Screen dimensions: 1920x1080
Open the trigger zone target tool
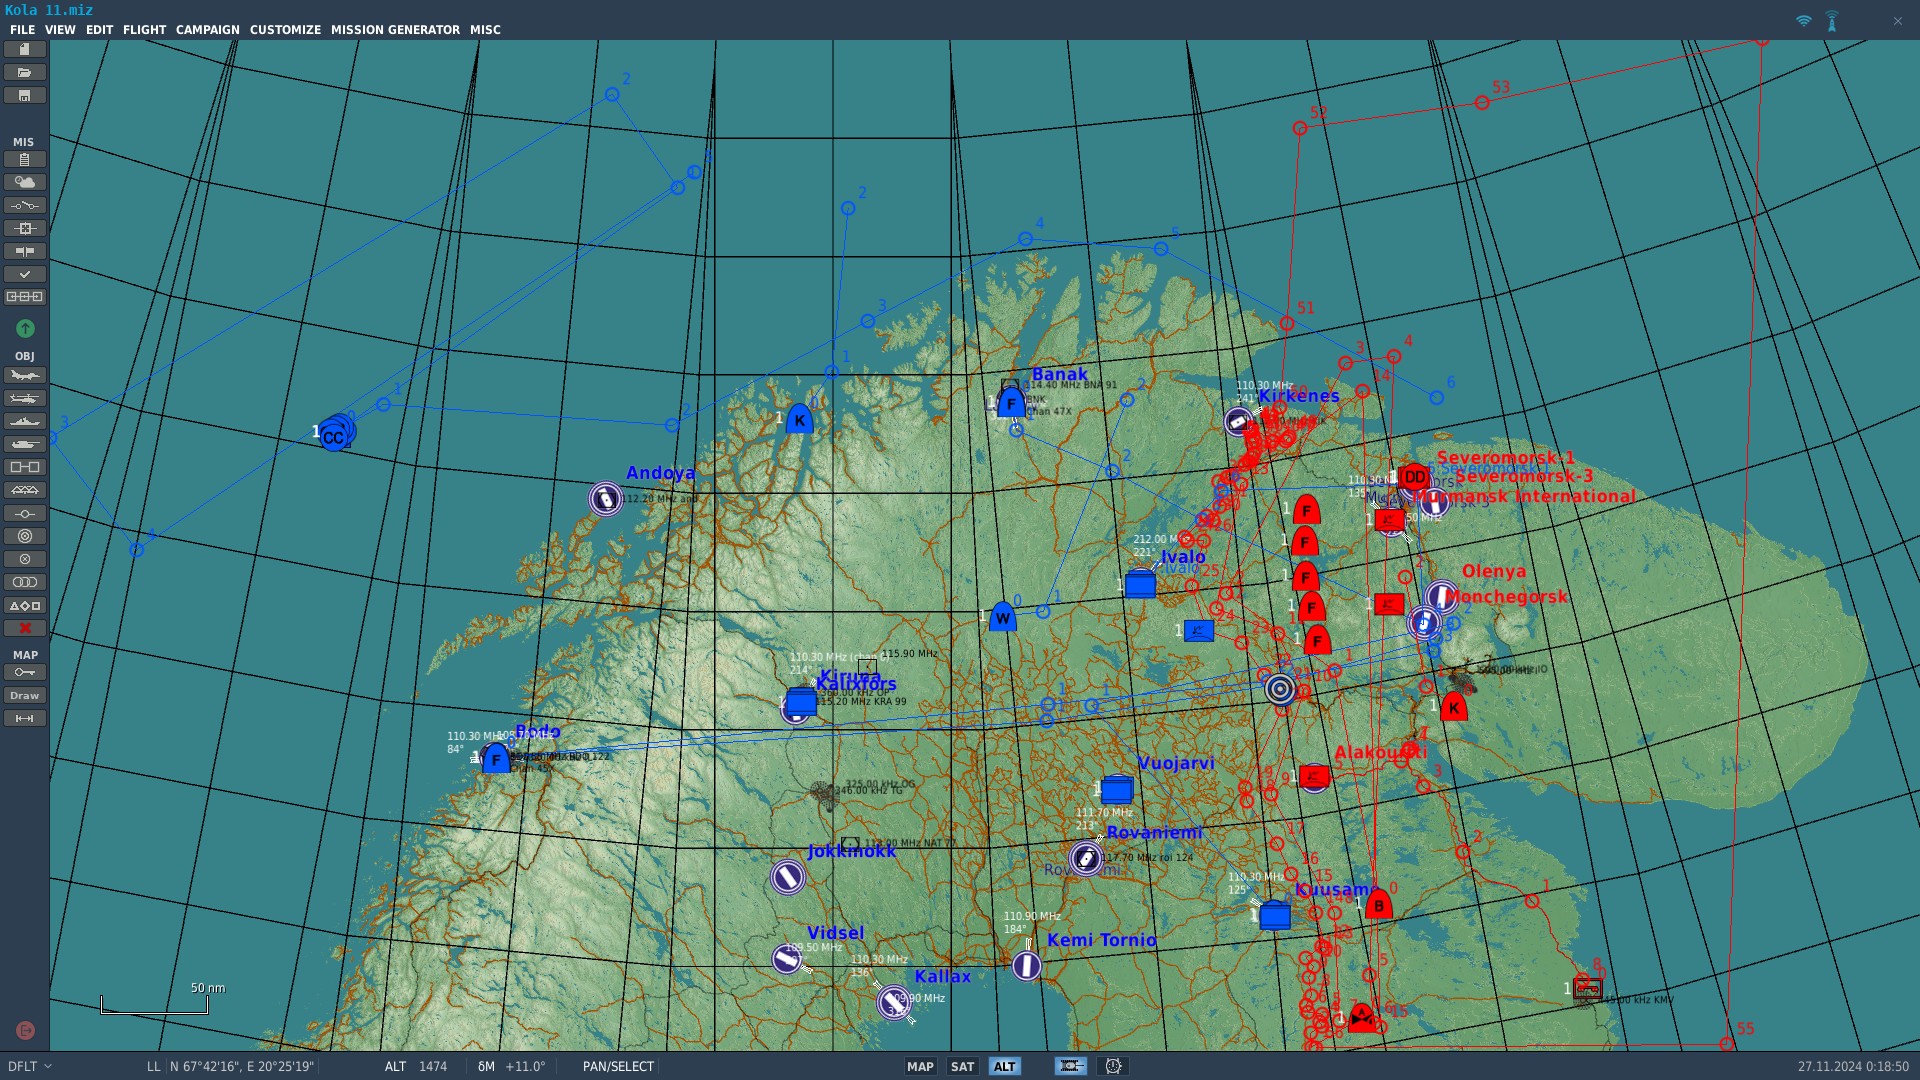coord(24,536)
